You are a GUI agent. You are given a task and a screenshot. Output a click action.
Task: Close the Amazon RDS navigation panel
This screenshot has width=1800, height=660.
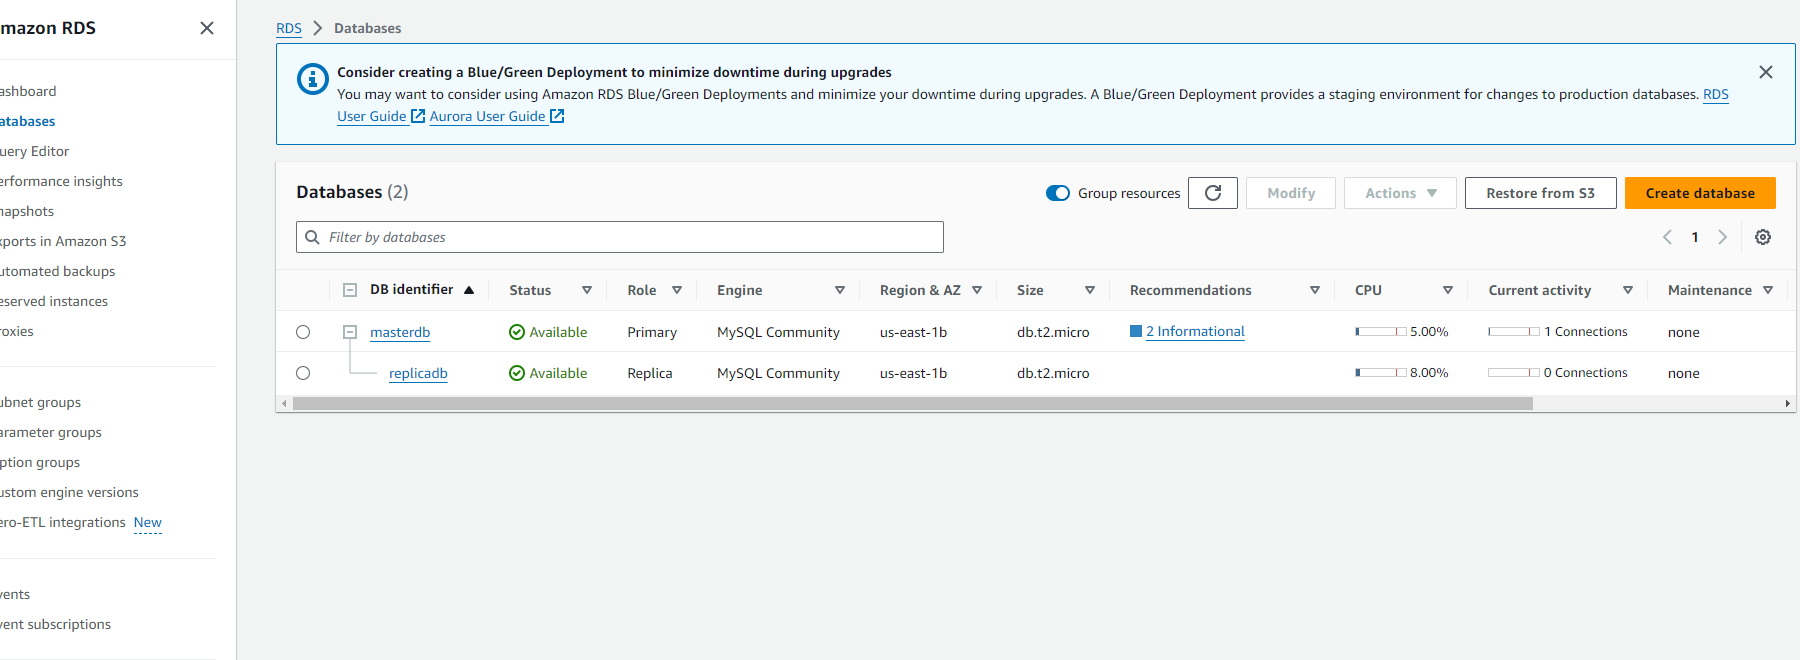[207, 28]
